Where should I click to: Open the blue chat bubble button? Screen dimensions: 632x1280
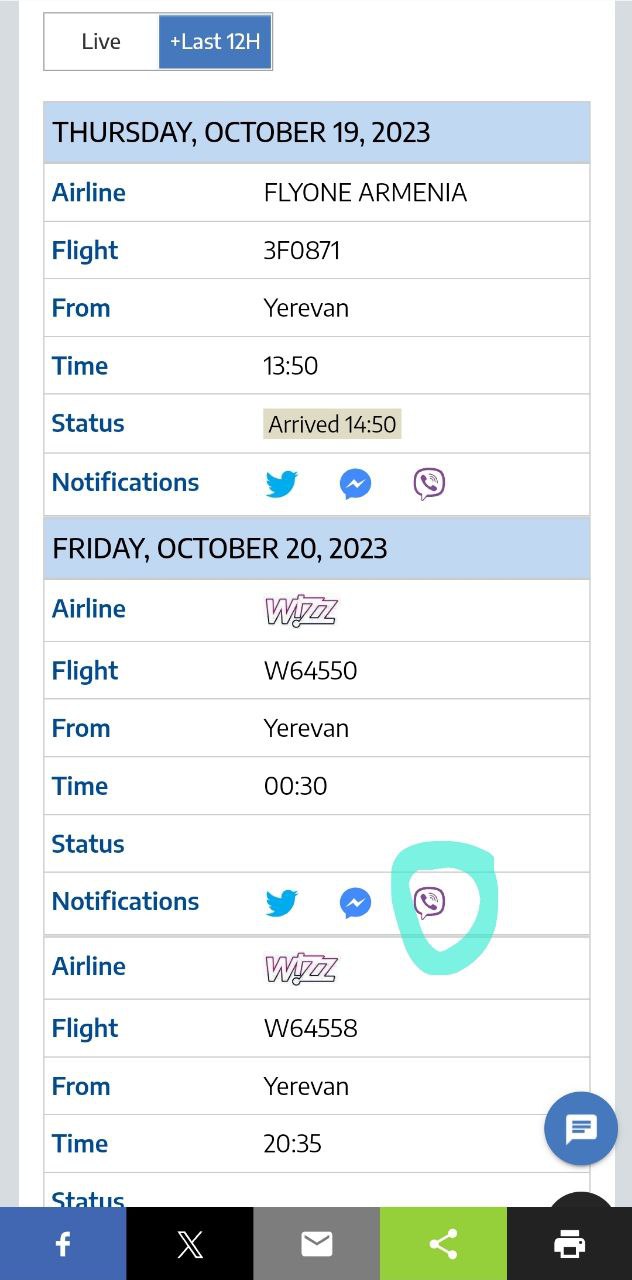(581, 1129)
